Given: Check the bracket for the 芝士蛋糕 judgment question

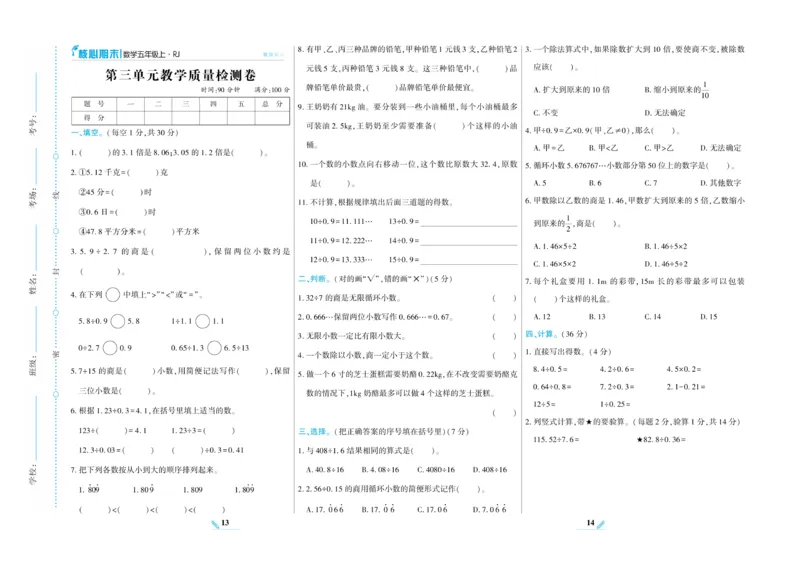Looking at the screenshot, I should 503,413.
